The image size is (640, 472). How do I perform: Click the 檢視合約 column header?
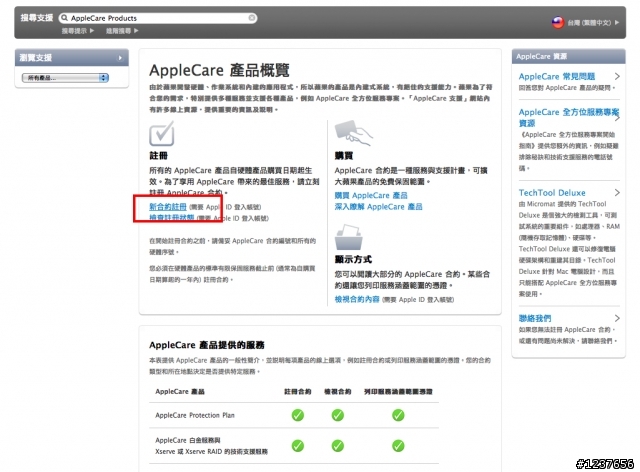coord(338,392)
